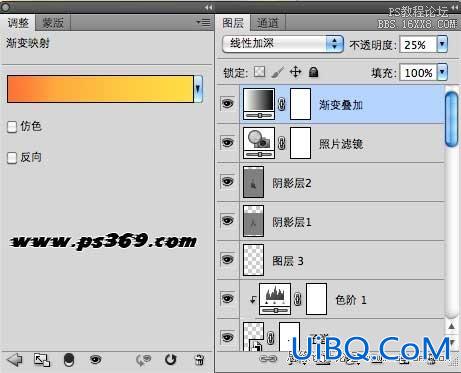Screen dimensions: 461x373
Task: Switch to the 通道 tab
Action: [x=267, y=23]
